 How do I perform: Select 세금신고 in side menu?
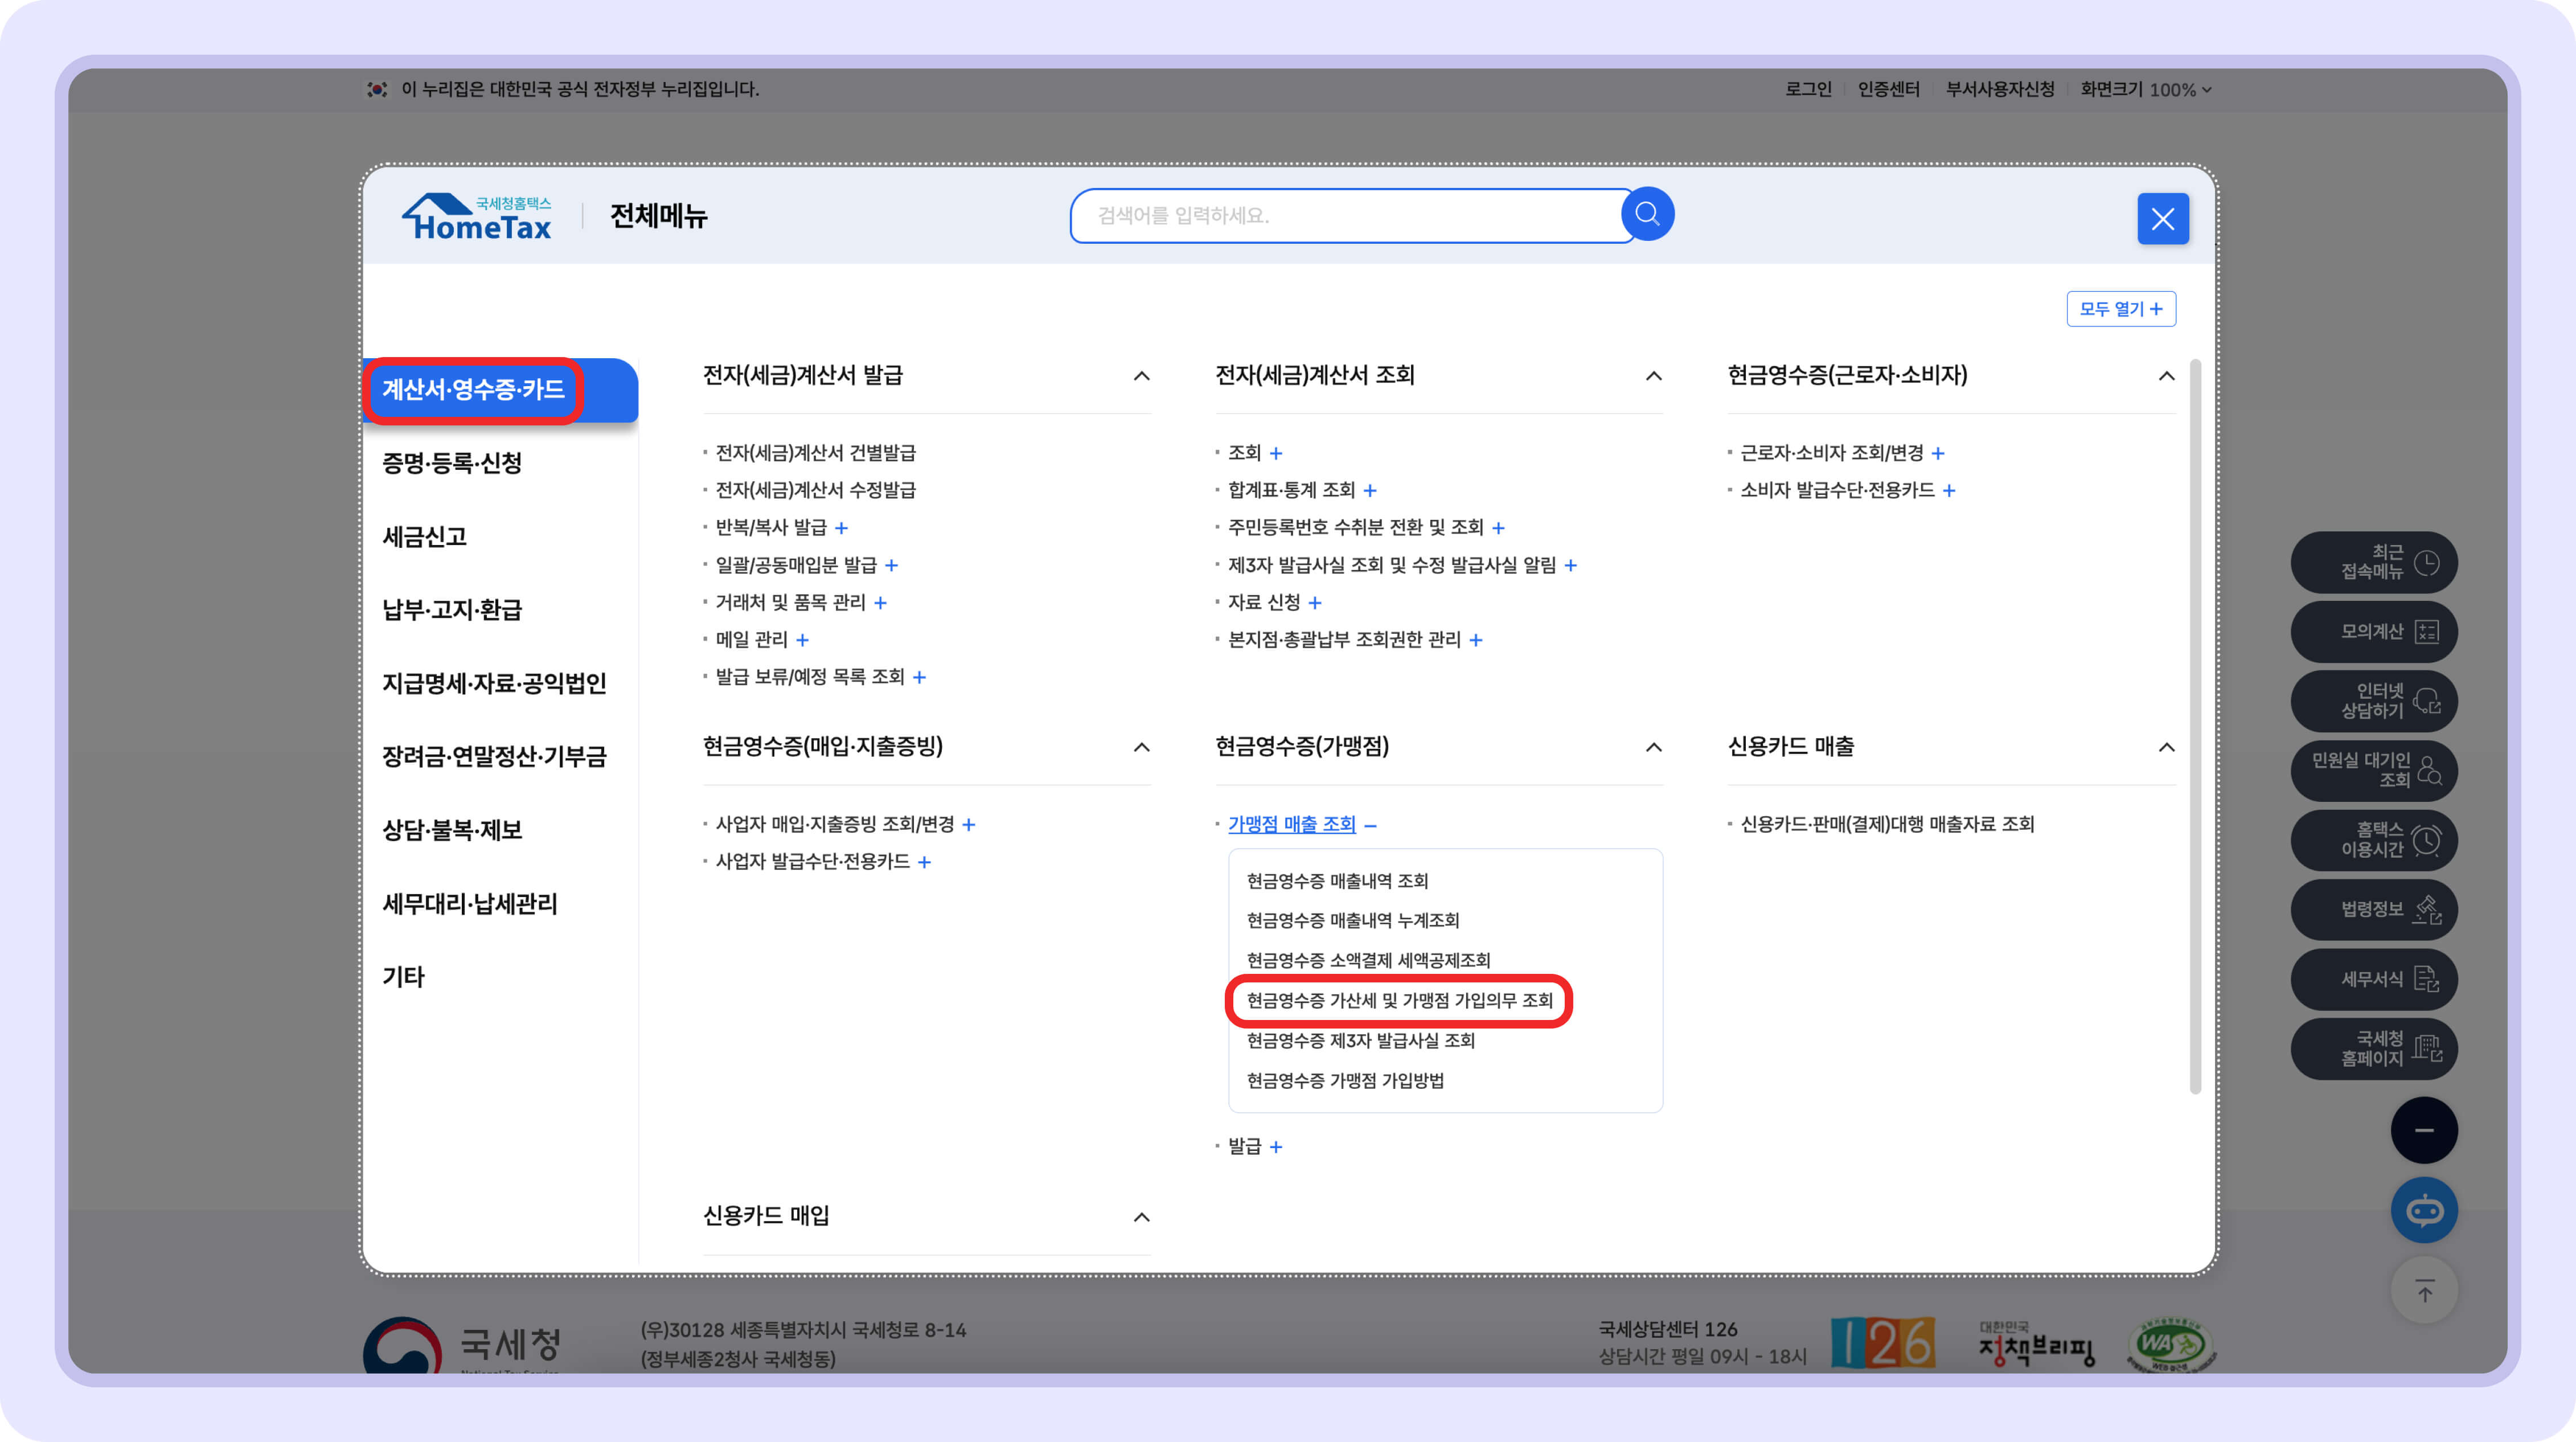(425, 537)
